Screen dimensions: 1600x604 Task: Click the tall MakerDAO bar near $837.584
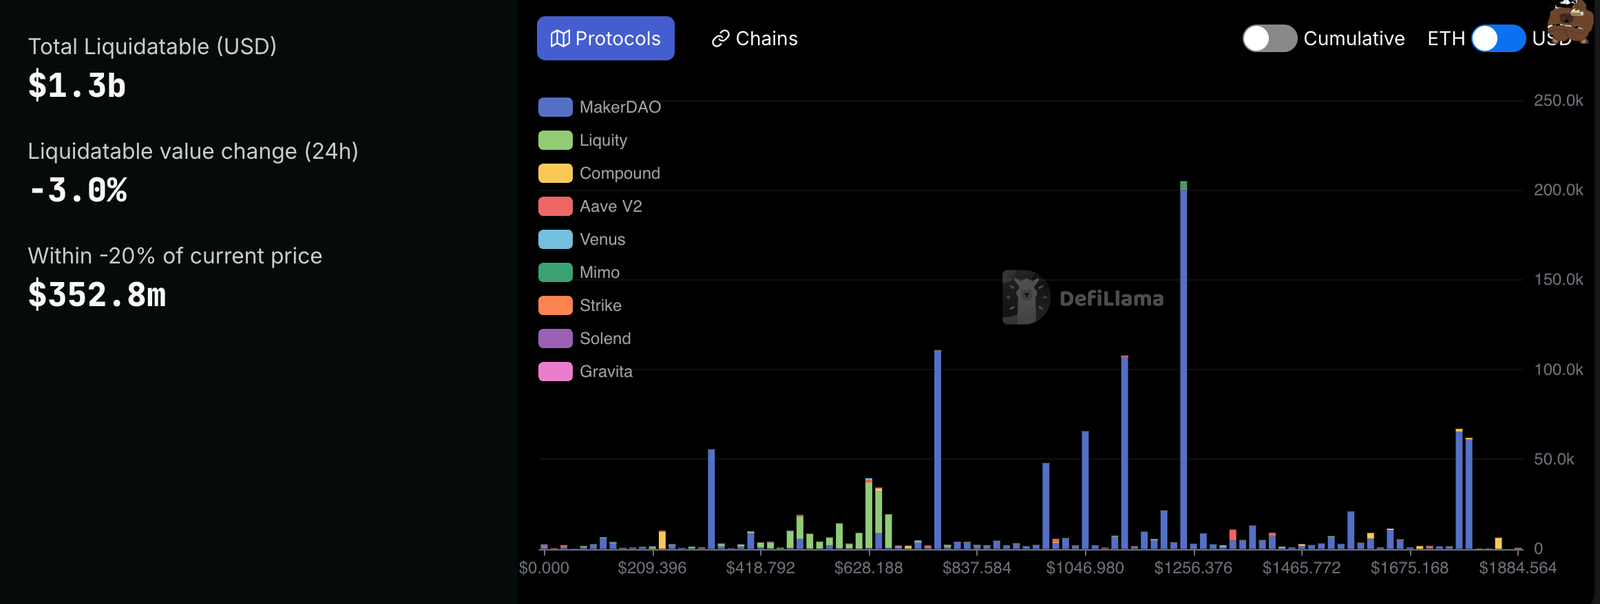[937, 450]
